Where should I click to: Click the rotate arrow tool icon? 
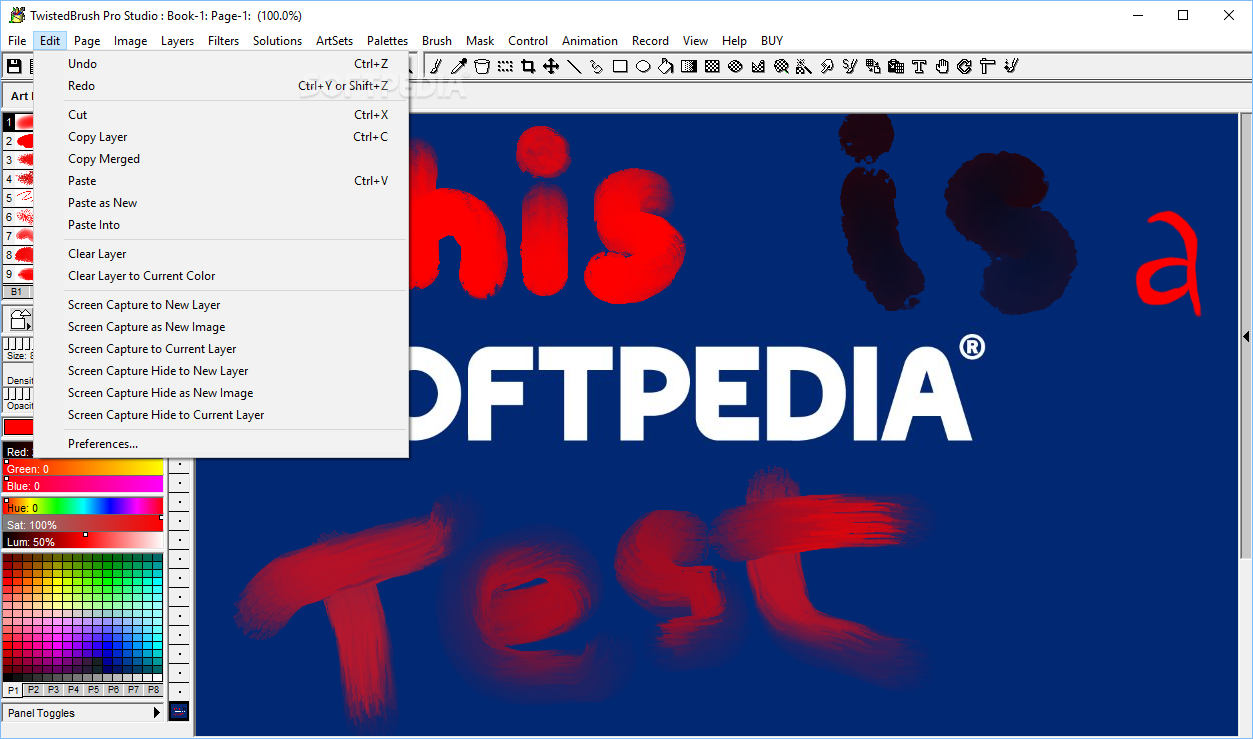coord(964,66)
